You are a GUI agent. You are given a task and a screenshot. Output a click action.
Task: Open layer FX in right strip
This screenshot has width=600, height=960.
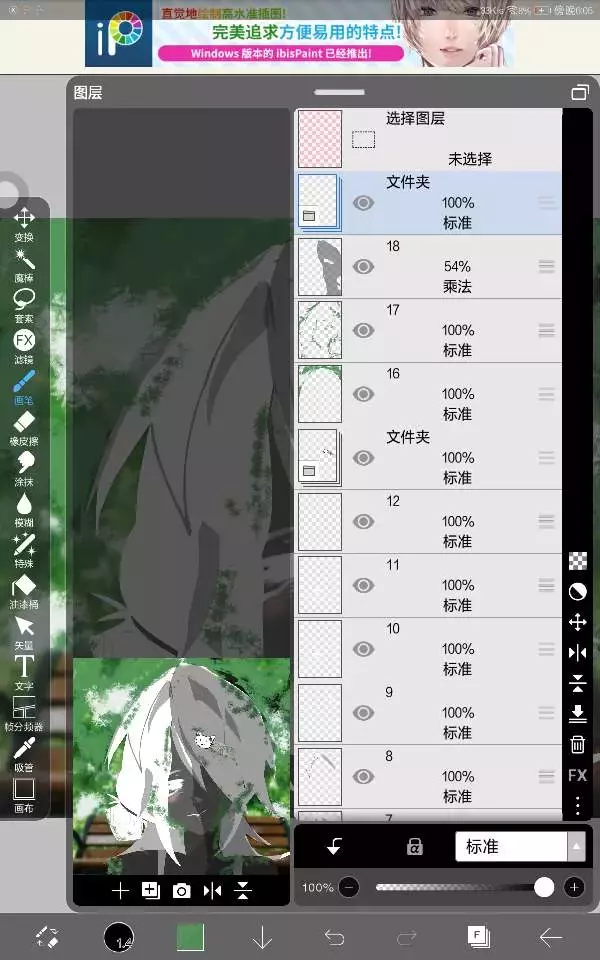pyautogui.click(x=577, y=775)
